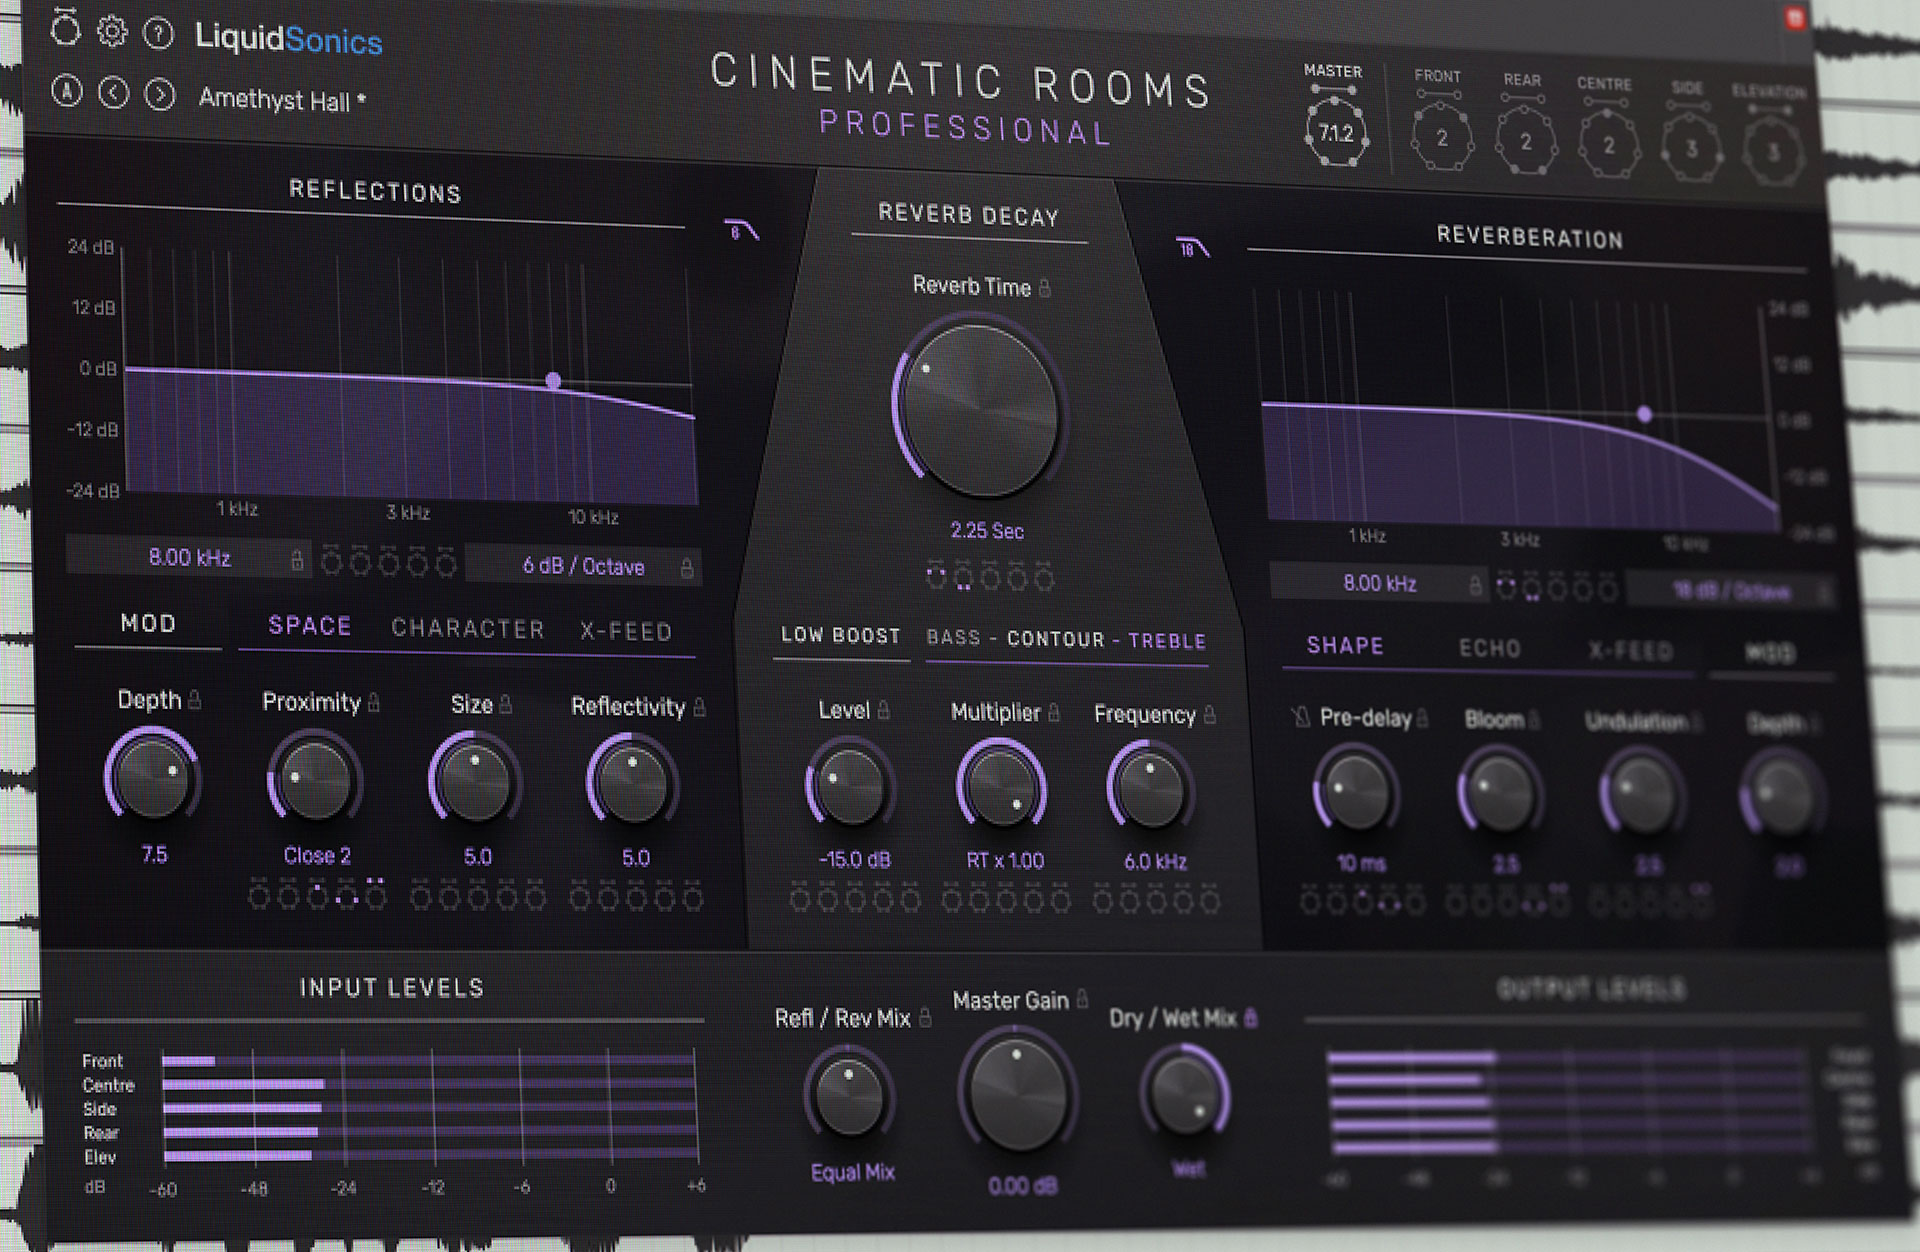1920x1252 pixels.
Task: Click the Frequency knob at 6.0 kHz
Action: (1150, 789)
